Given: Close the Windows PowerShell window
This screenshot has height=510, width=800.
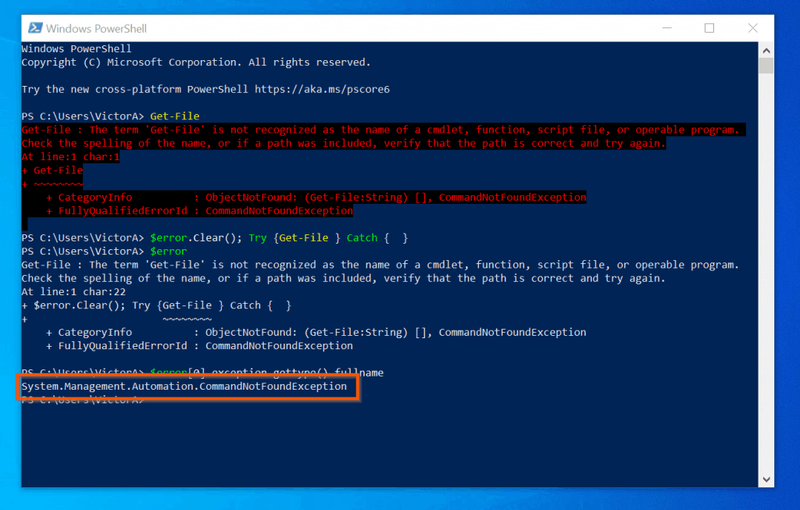Looking at the screenshot, I should tap(753, 28).
